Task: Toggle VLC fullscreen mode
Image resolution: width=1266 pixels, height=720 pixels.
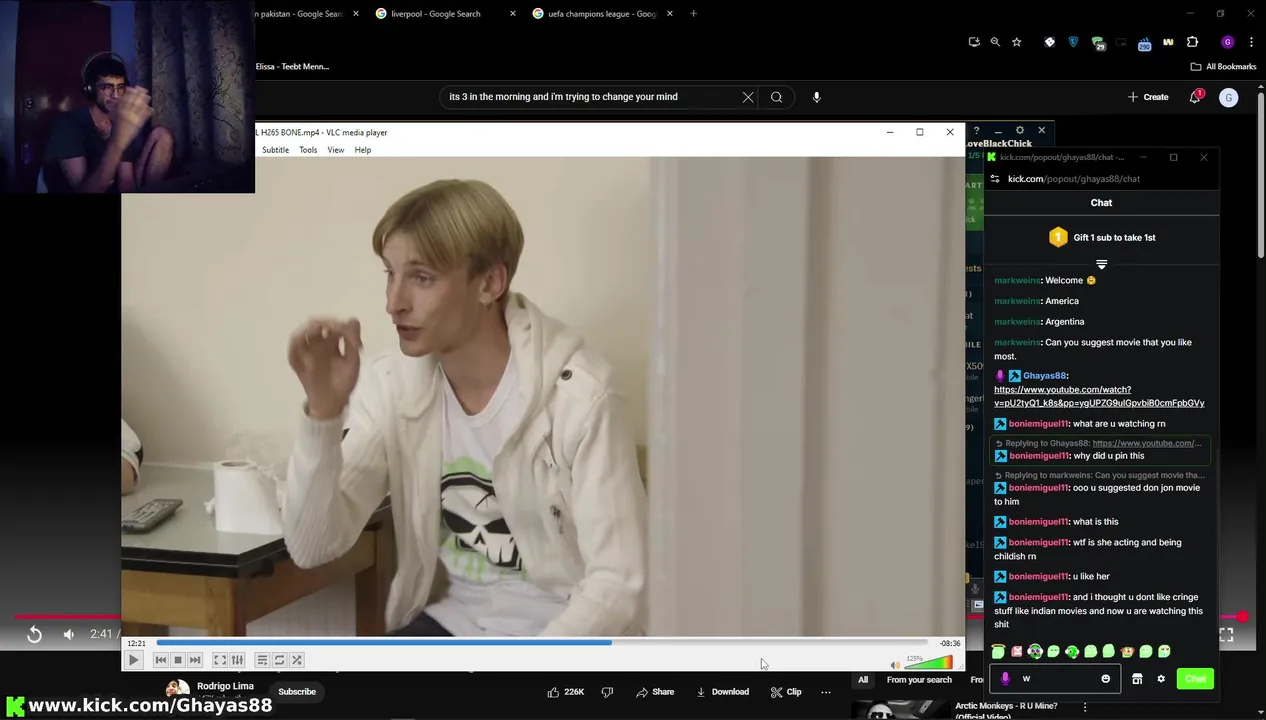Action: pos(220,660)
